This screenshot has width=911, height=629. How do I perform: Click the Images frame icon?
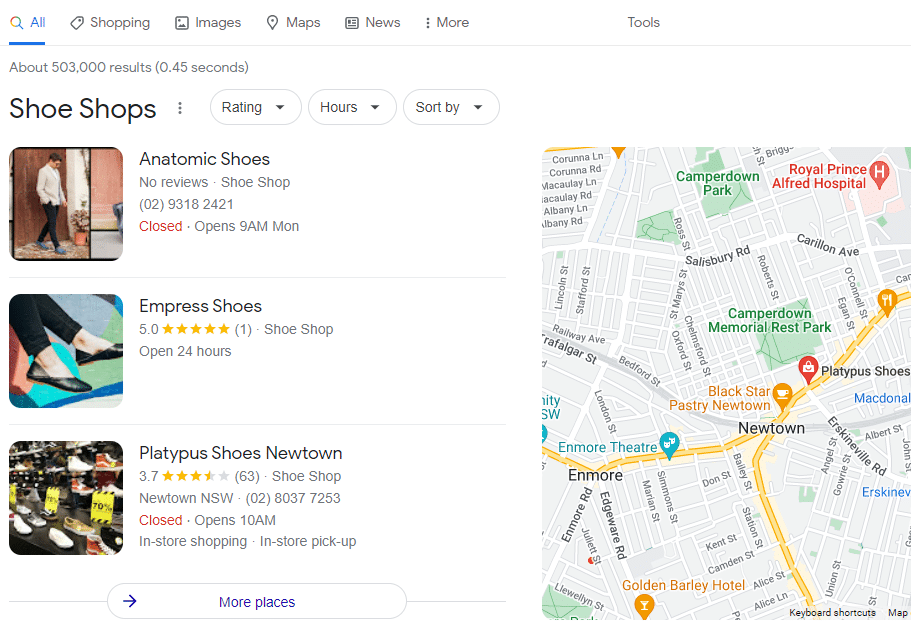coord(181,21)
